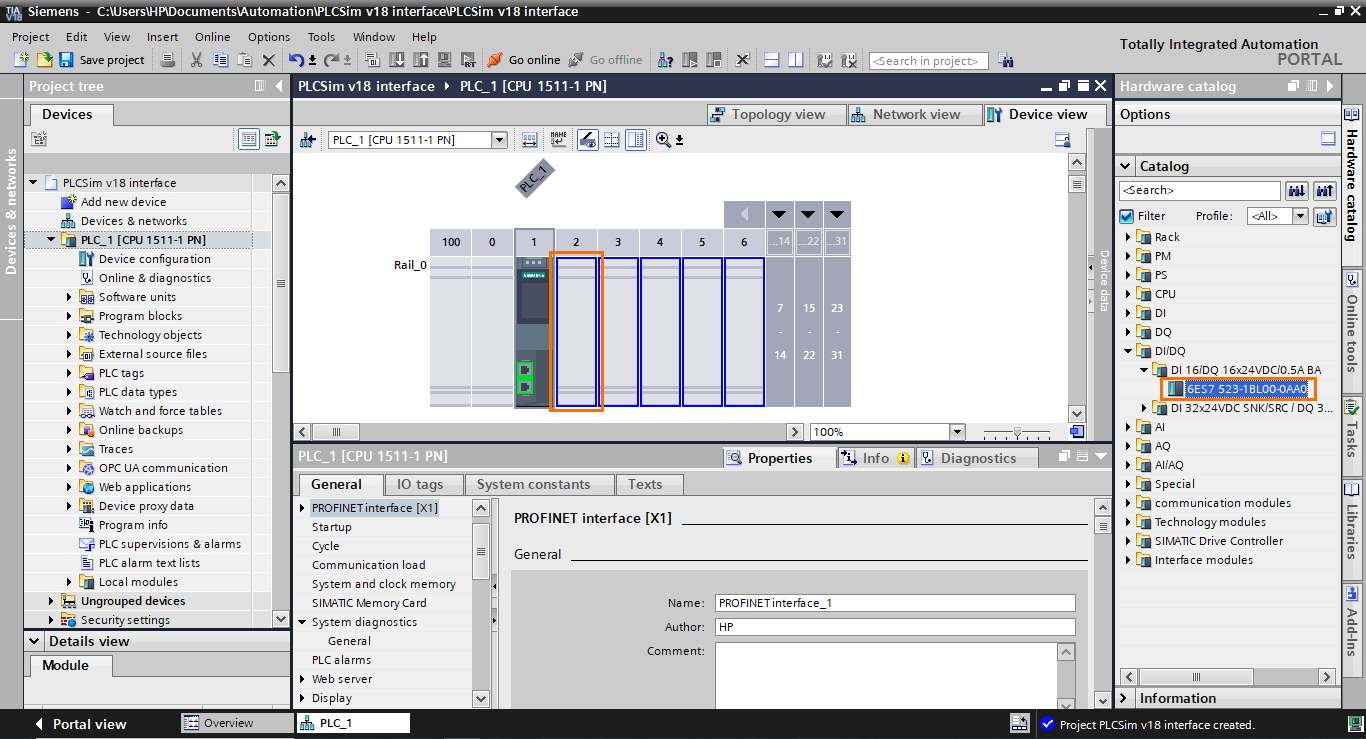Image resolution: width=1366 pixels, height=739 pixels.
Task: Adjust the device view zoom slider
Action: tap(1018, 432)
